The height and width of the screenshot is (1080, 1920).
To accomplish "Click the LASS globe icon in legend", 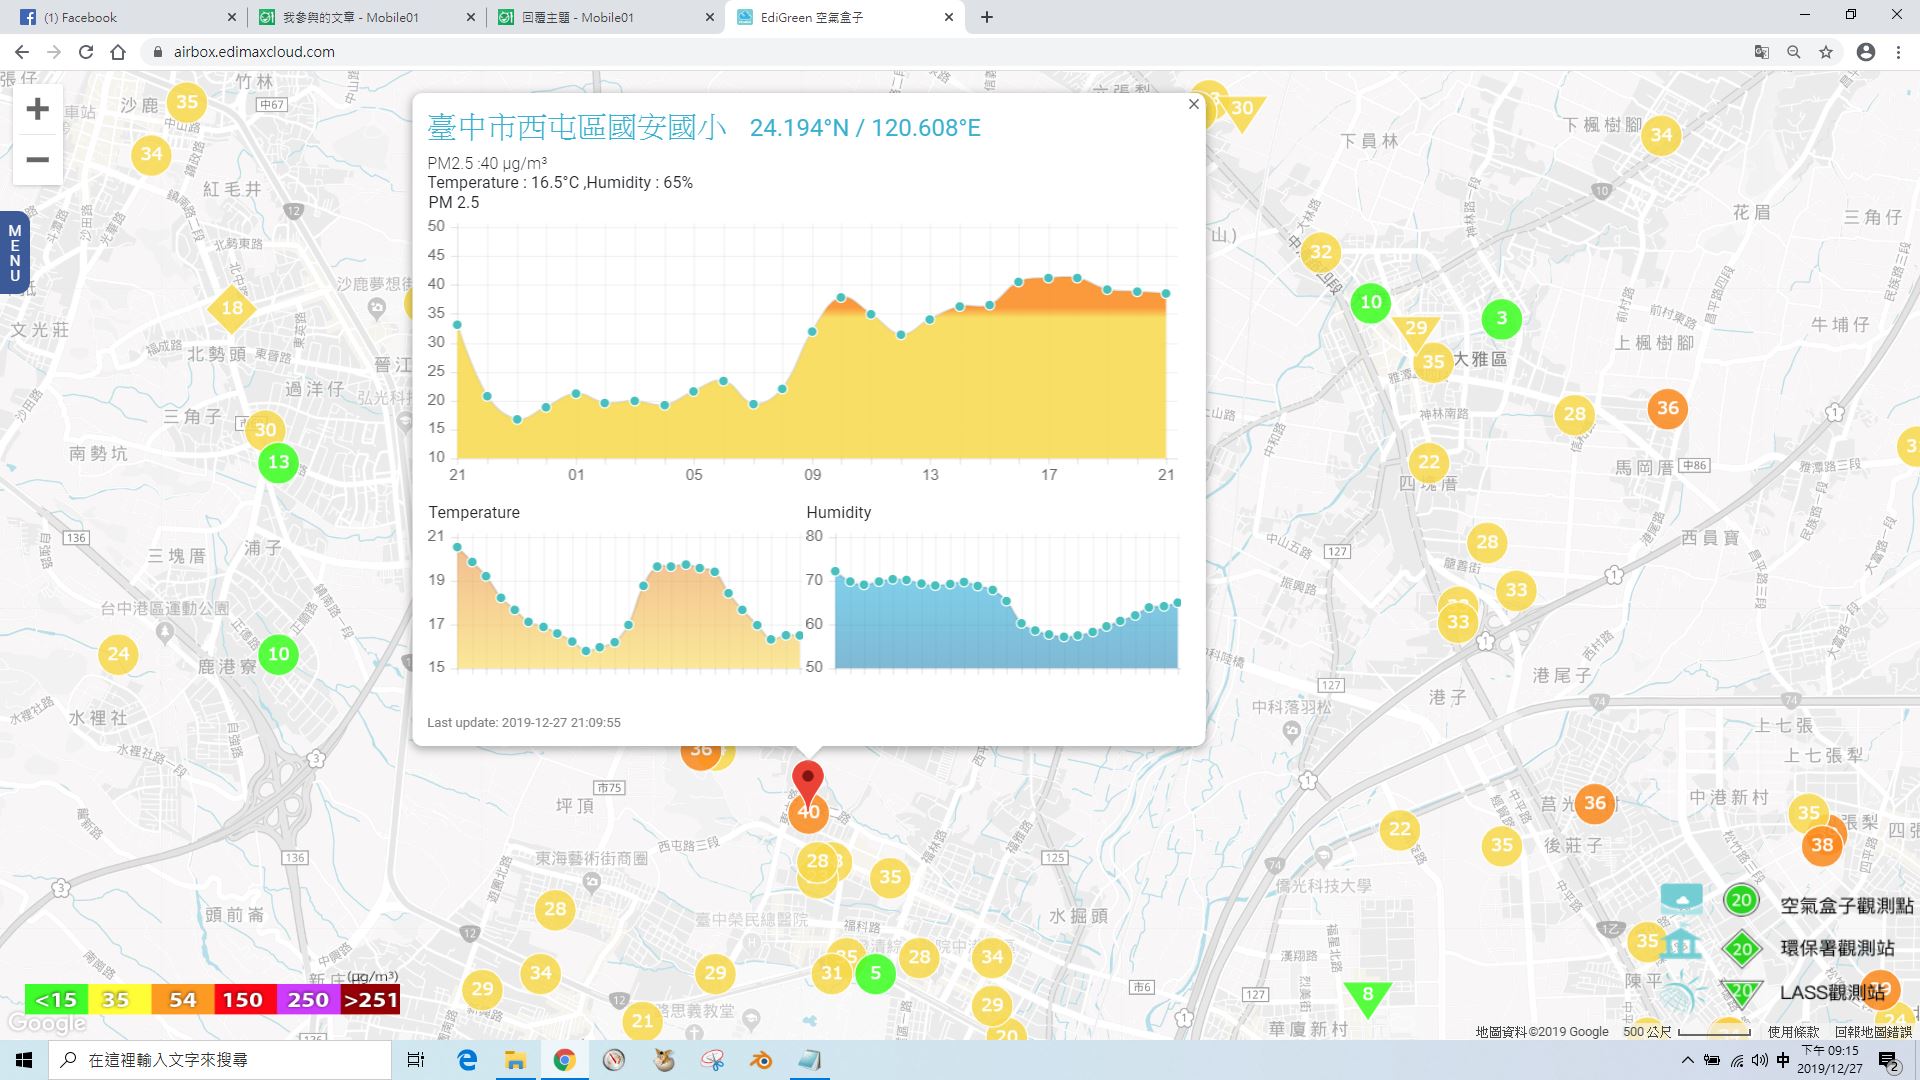I will pos(1681,991).
